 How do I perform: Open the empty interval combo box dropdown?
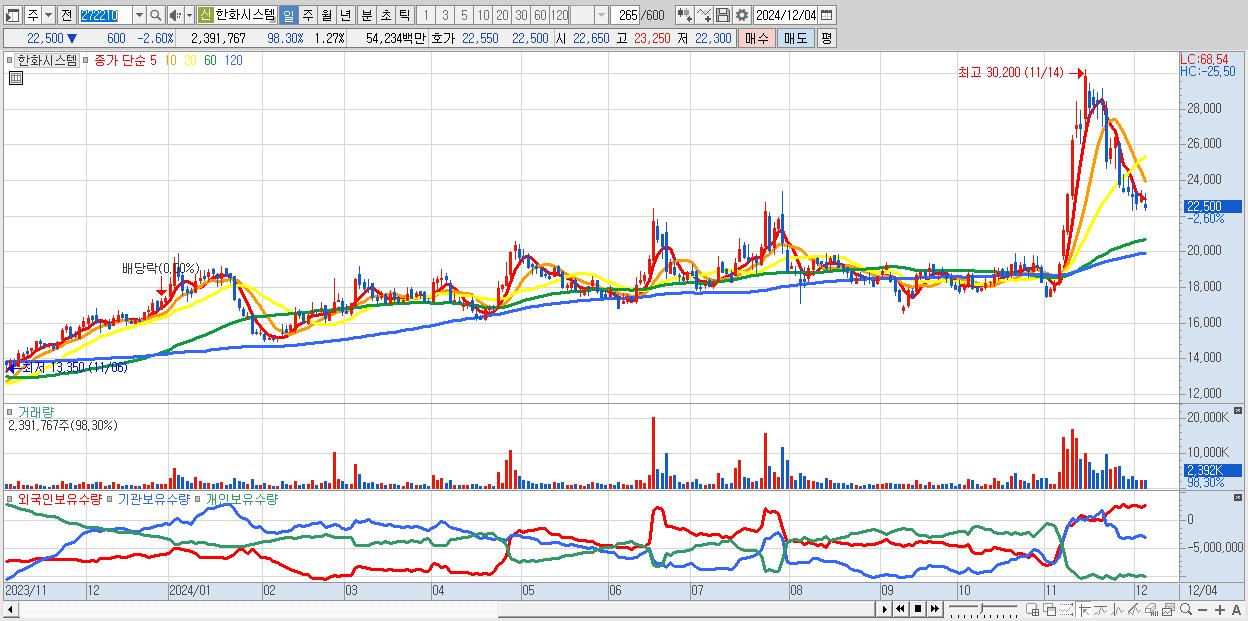(x=602, y=15)
